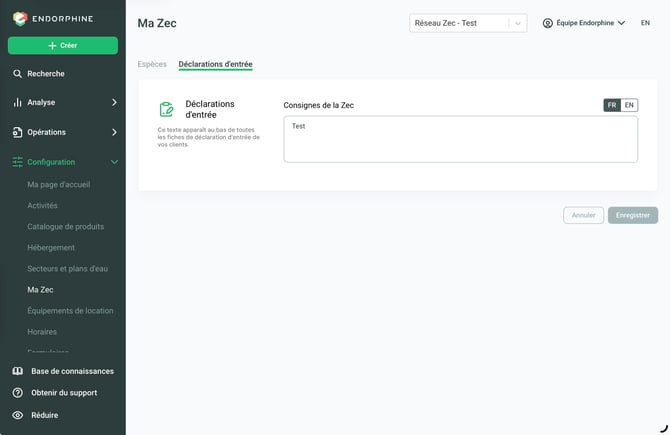
Task: Click the network selector arrow
Action: 518,23
